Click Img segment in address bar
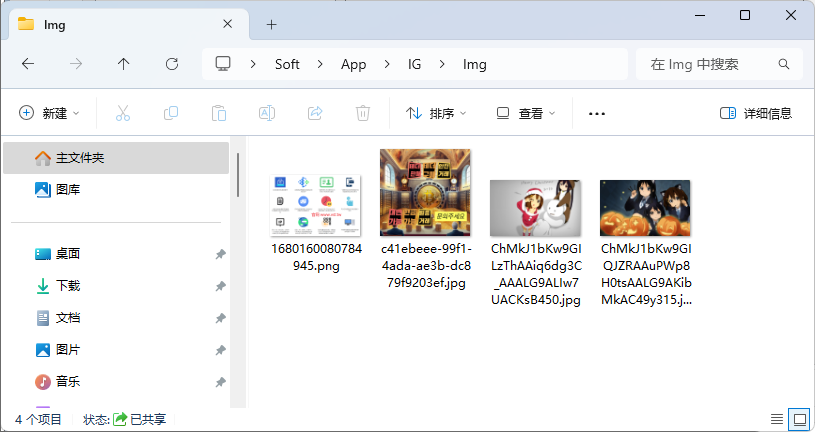 [x=475, y=64]
